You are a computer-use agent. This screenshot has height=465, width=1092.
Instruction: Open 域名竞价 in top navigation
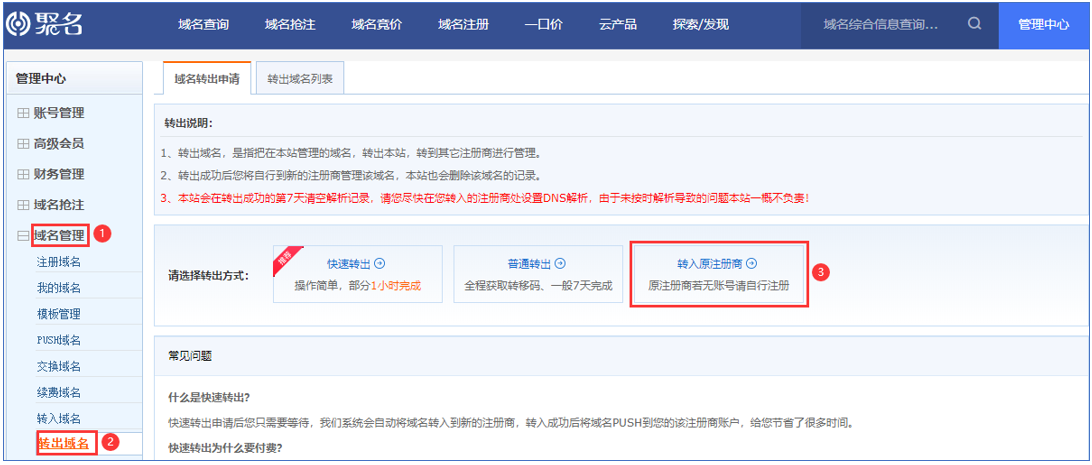tap(377, 24)
